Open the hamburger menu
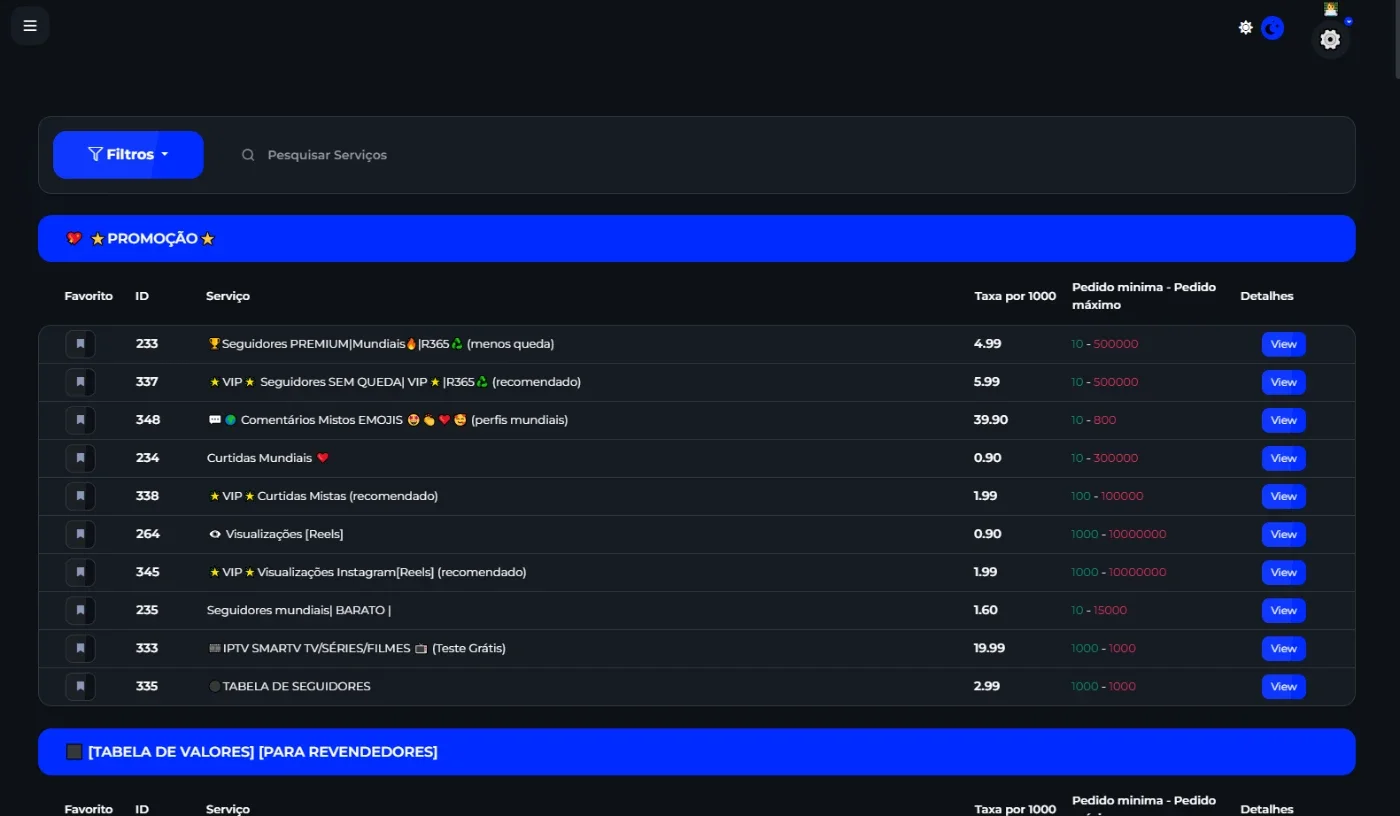This screenshot has height=816, width=1400. (30, 26)
